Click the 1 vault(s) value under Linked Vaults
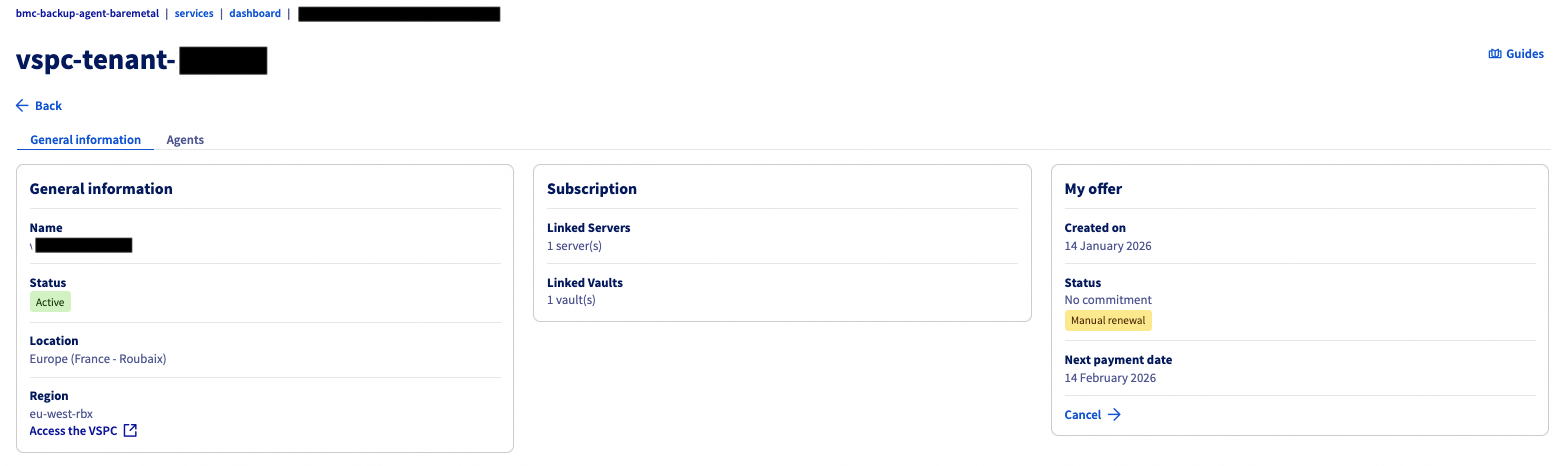 click(571, 300)
